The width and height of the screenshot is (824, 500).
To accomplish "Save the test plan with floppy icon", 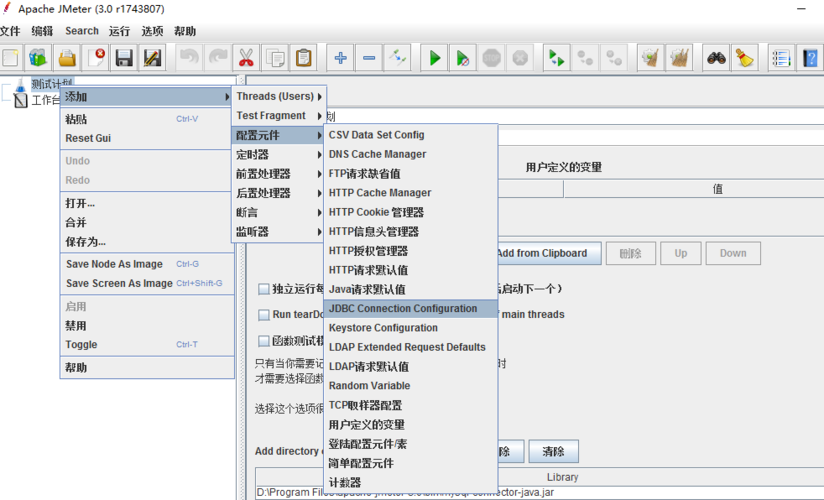I will 124,57.
